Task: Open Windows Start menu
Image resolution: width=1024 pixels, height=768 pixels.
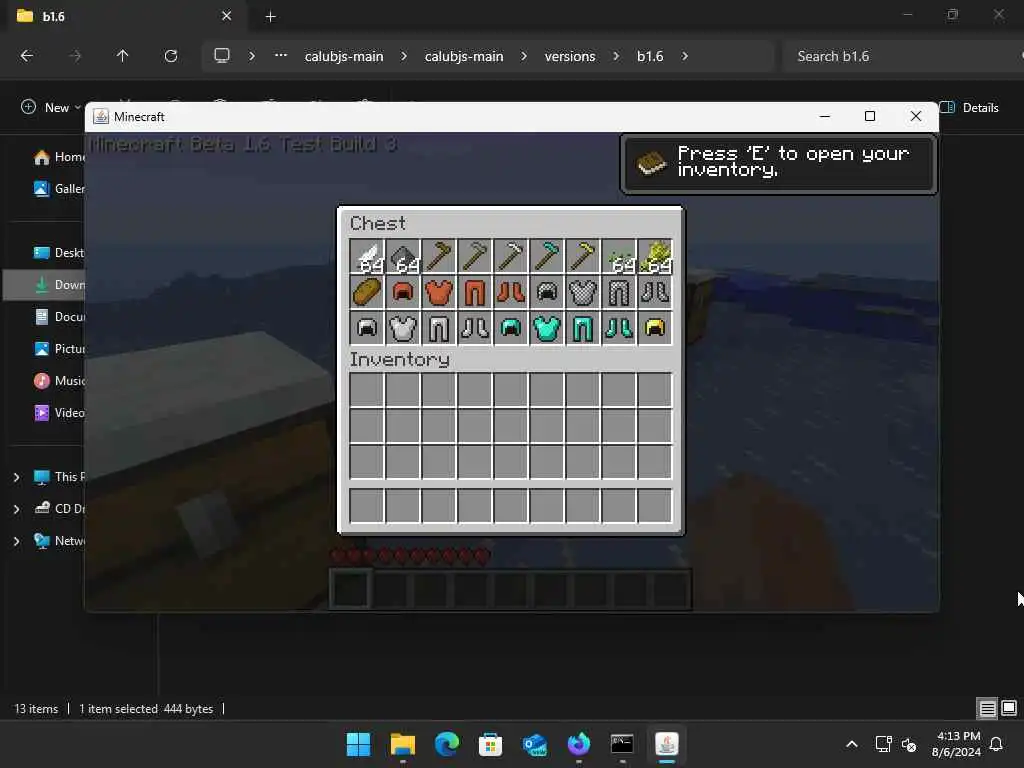Action: (x=359, y=744)
